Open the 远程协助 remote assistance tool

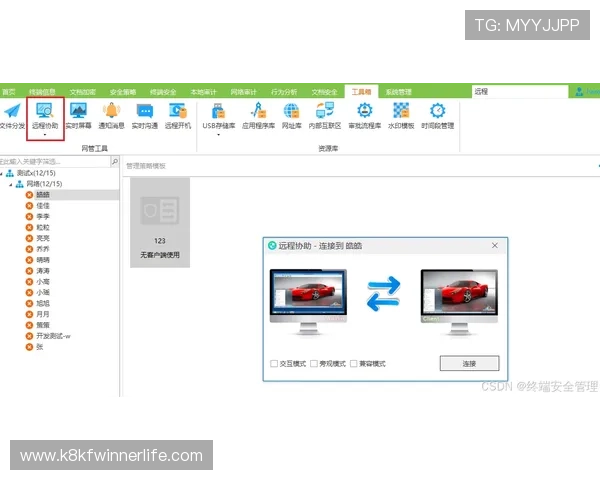45,115
